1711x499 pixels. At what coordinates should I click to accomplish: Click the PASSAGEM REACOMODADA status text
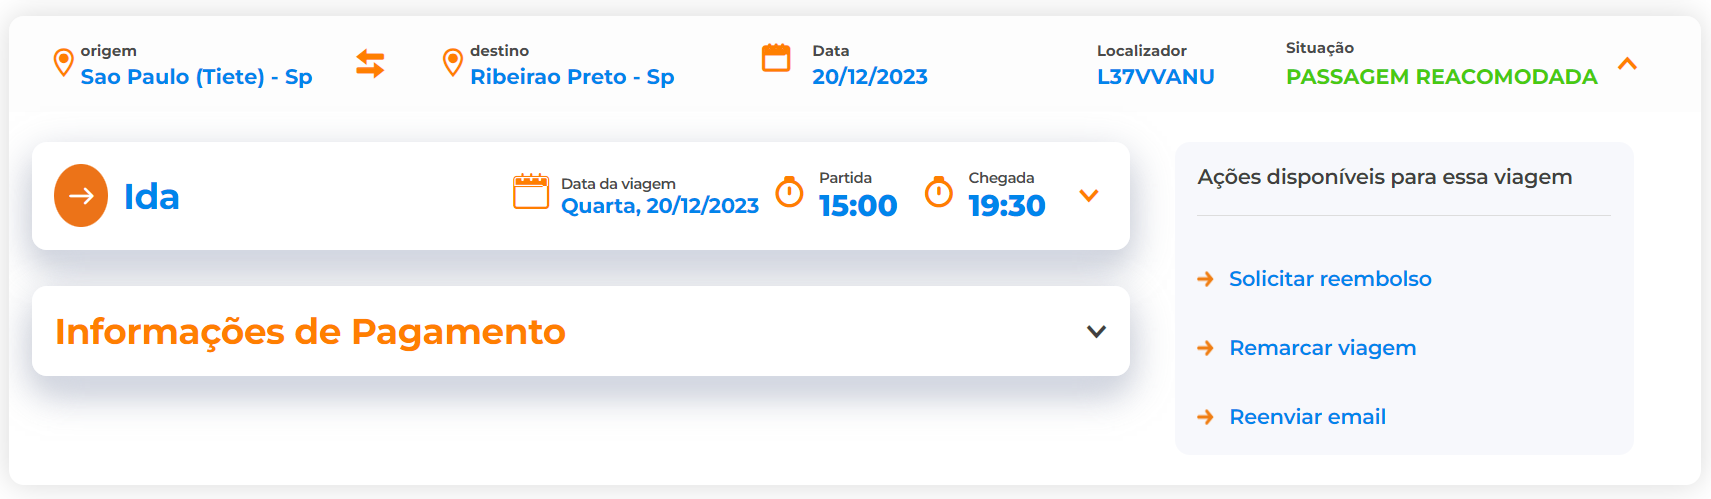1441,77
